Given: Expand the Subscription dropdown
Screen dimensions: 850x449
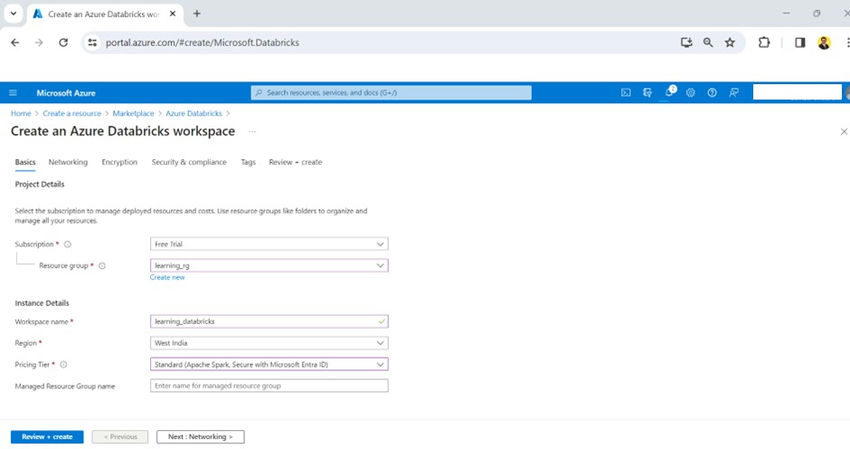Looking at the screenshot, I should coord(269,244).
